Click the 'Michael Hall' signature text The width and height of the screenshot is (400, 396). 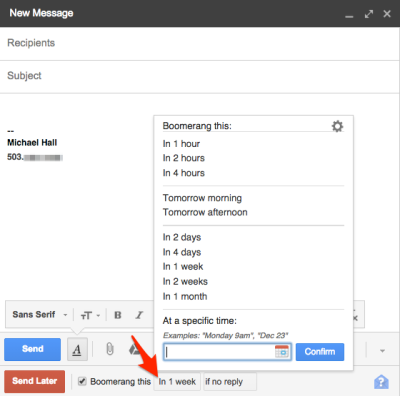tap(32, 143)
